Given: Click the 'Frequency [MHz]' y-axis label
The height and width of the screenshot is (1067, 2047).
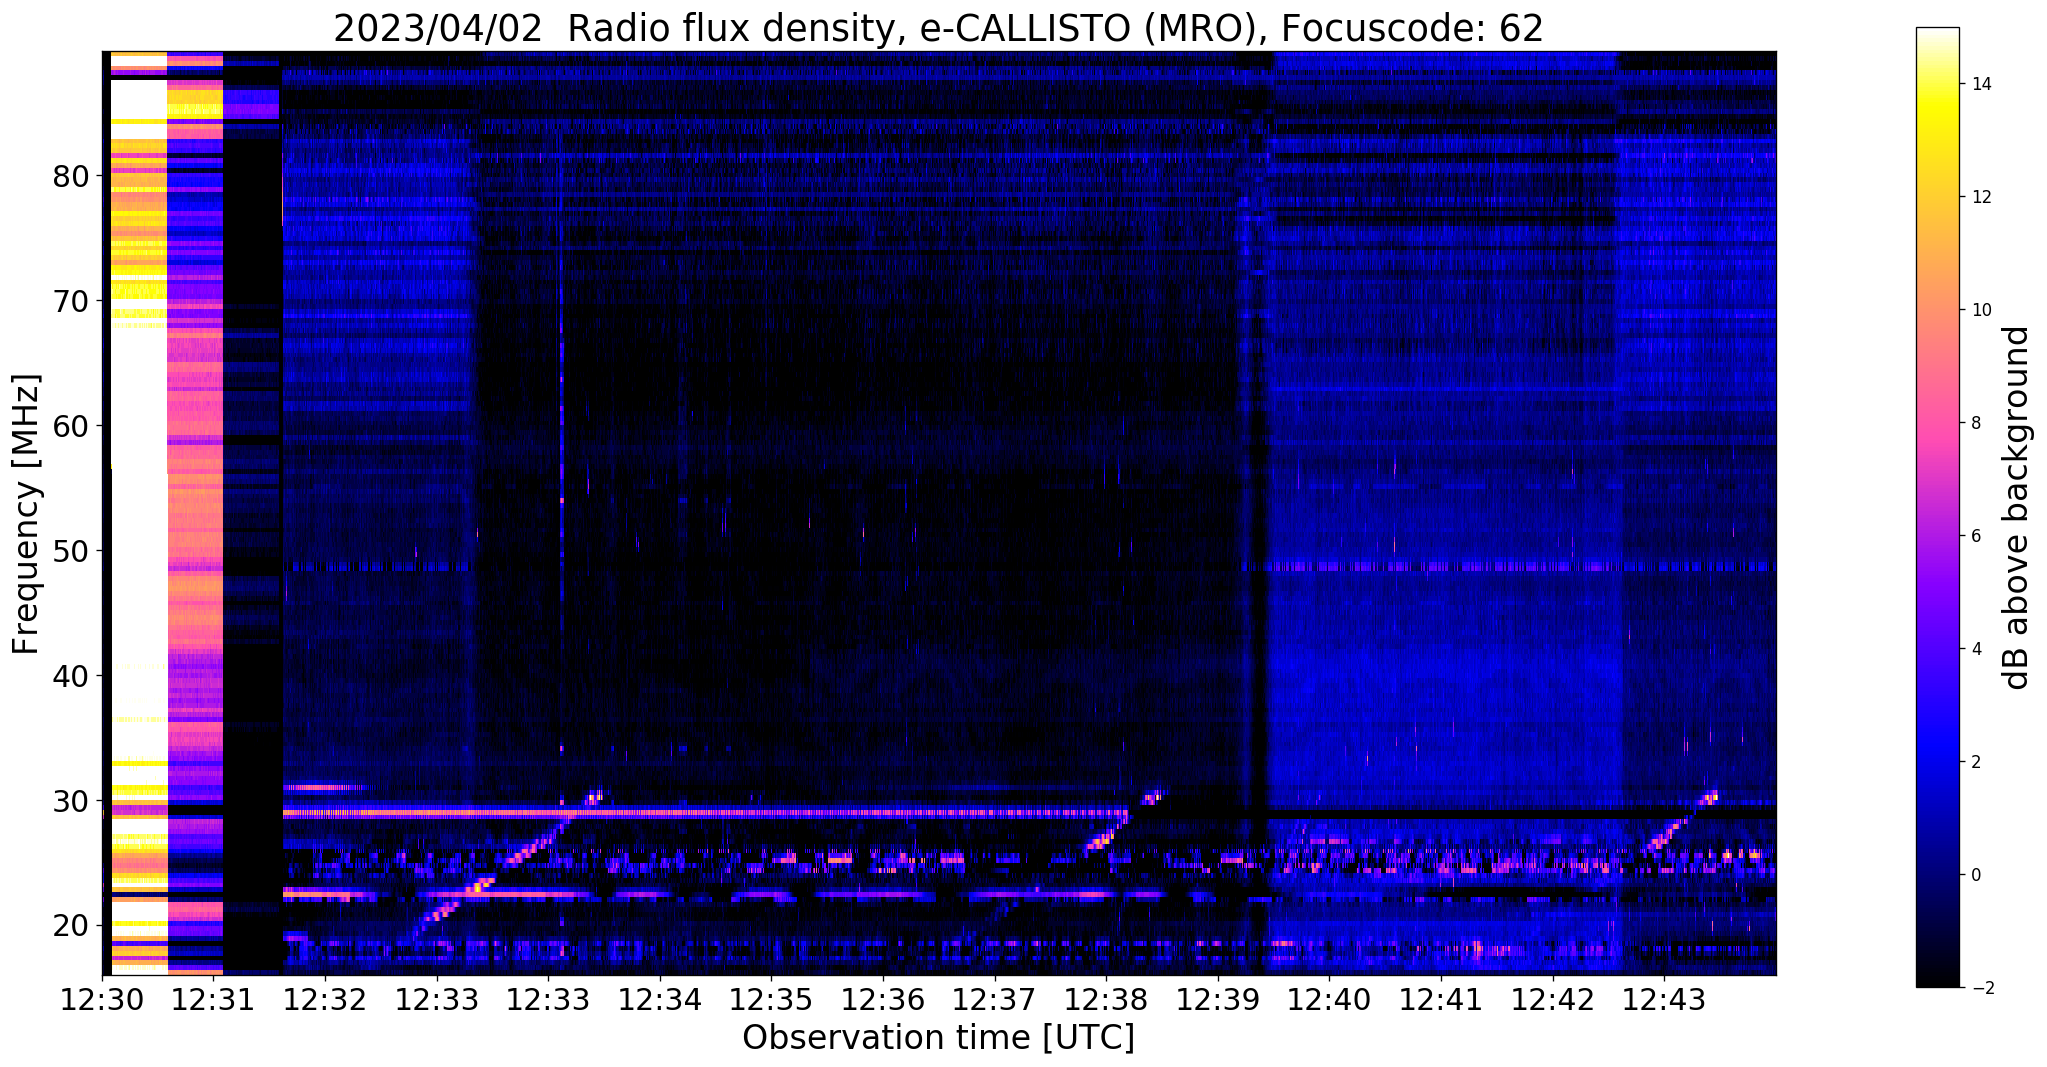Looking at the screenshot, I should click(27, 513).
